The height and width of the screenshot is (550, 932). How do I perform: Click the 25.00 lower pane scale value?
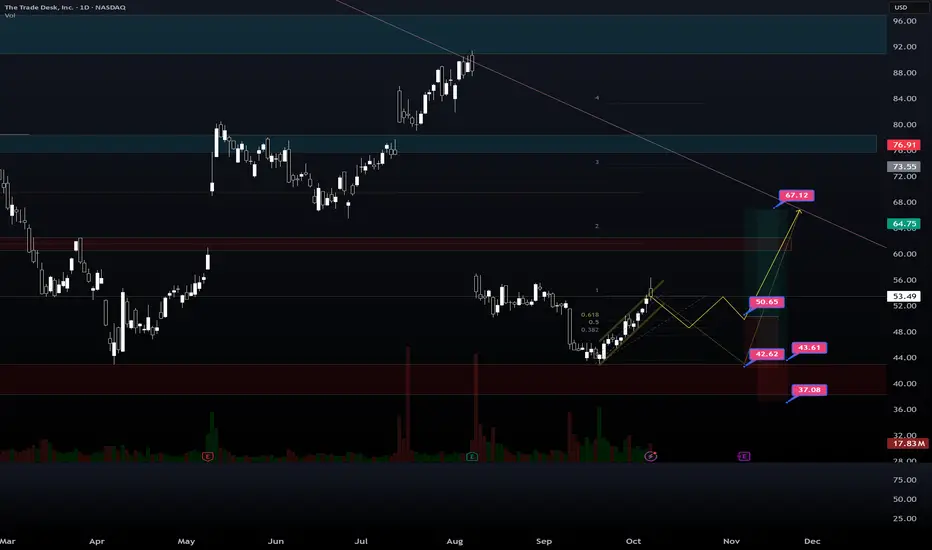pyautogui.click(x=904, y=518)
